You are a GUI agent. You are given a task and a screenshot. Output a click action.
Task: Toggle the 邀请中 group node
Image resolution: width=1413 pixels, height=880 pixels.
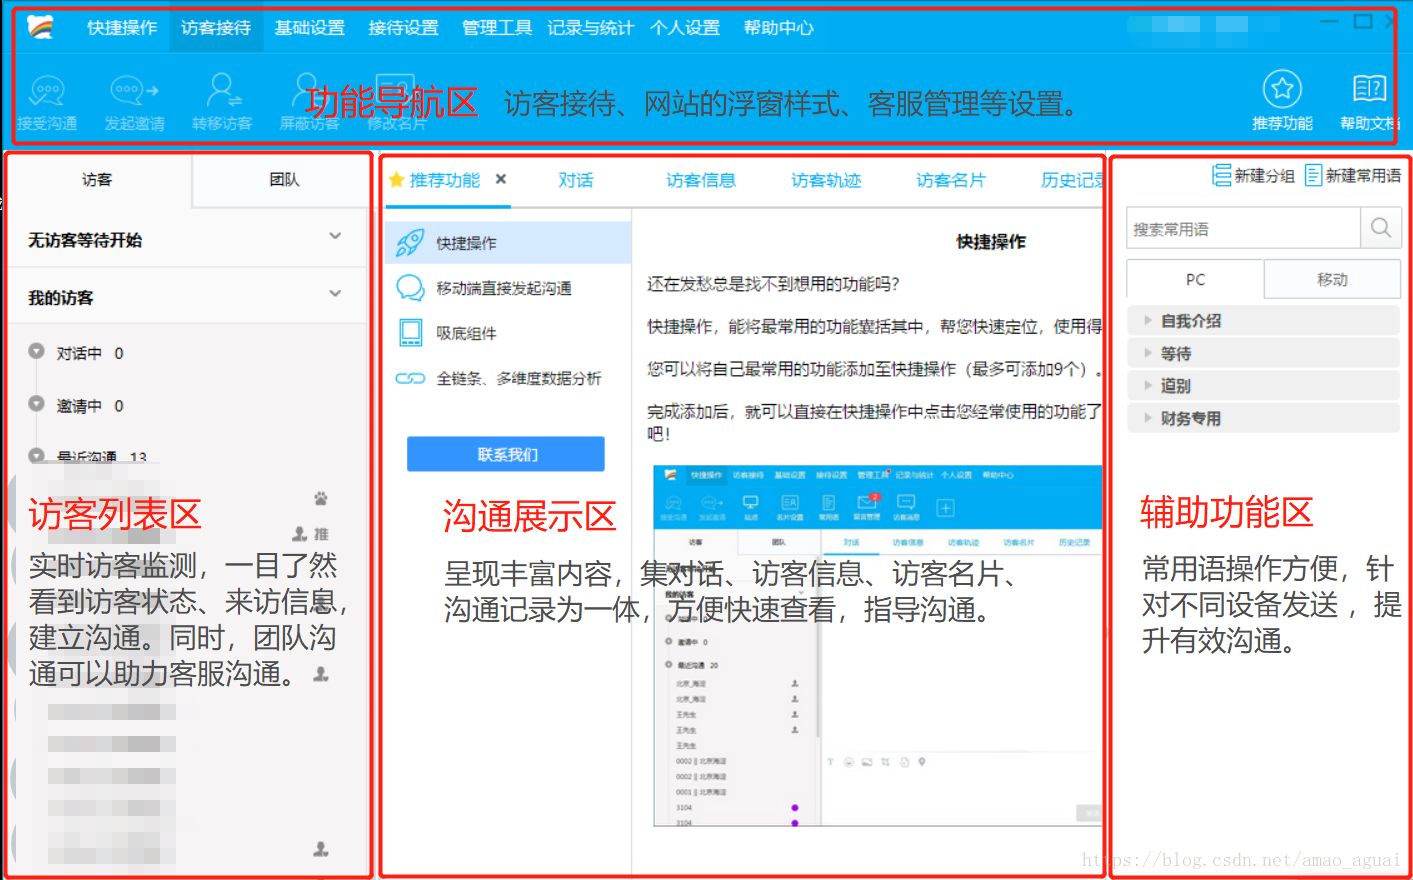[x=37, y=403]
